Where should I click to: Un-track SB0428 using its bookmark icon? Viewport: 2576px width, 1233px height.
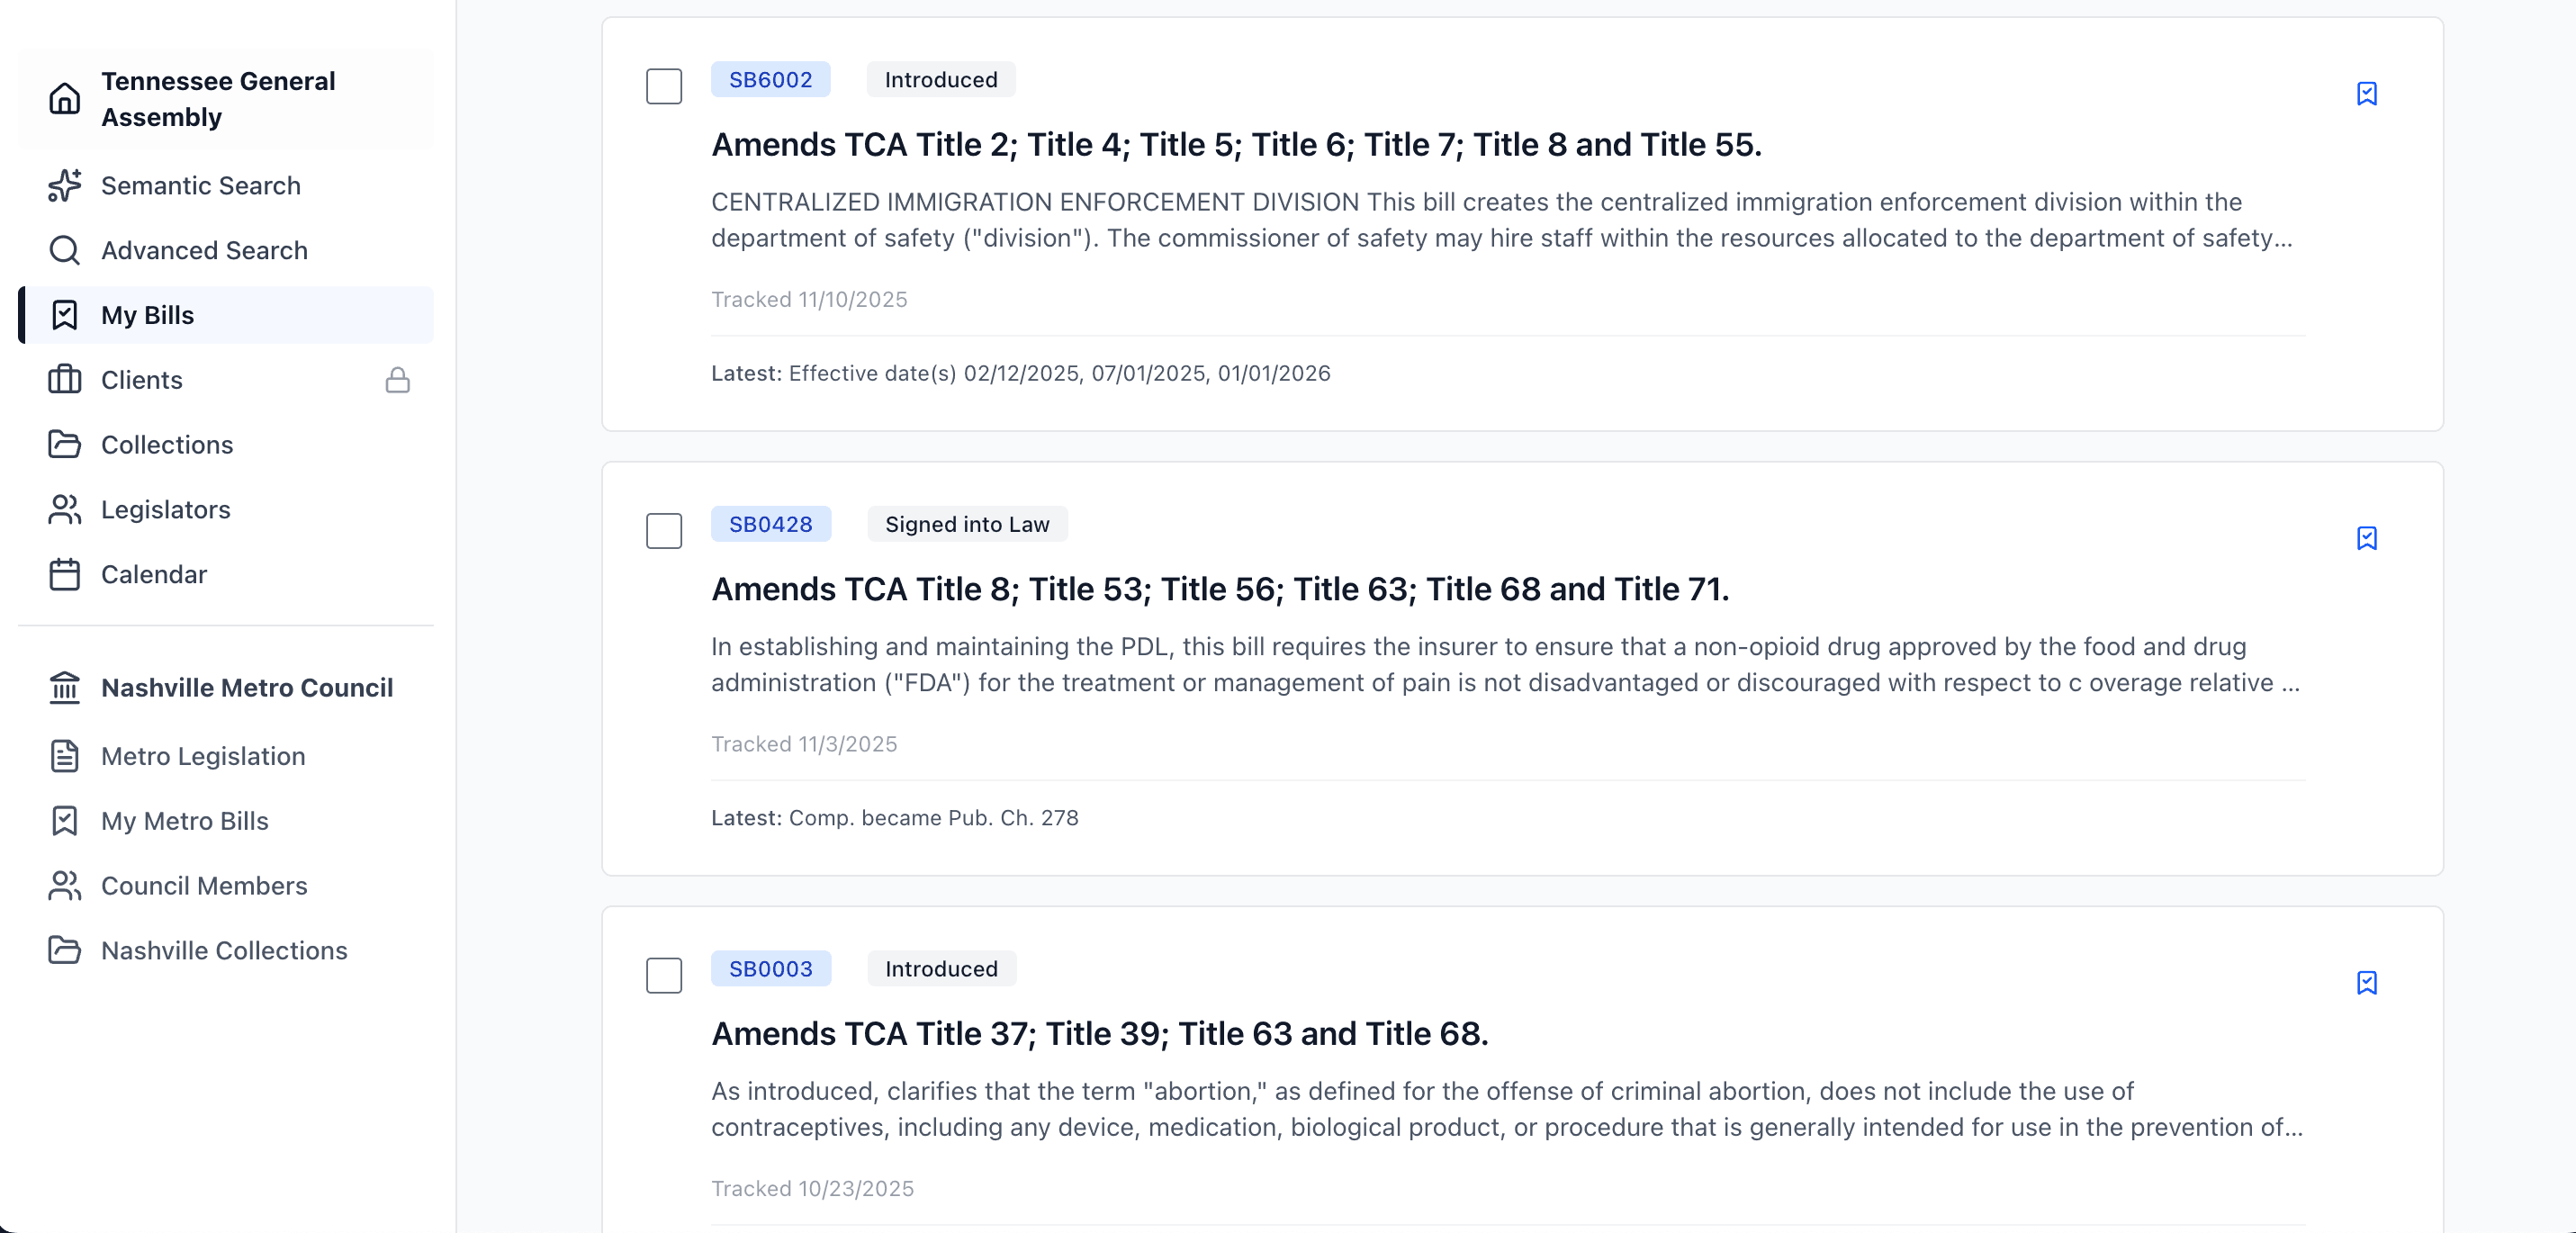tap(2367, 538)
